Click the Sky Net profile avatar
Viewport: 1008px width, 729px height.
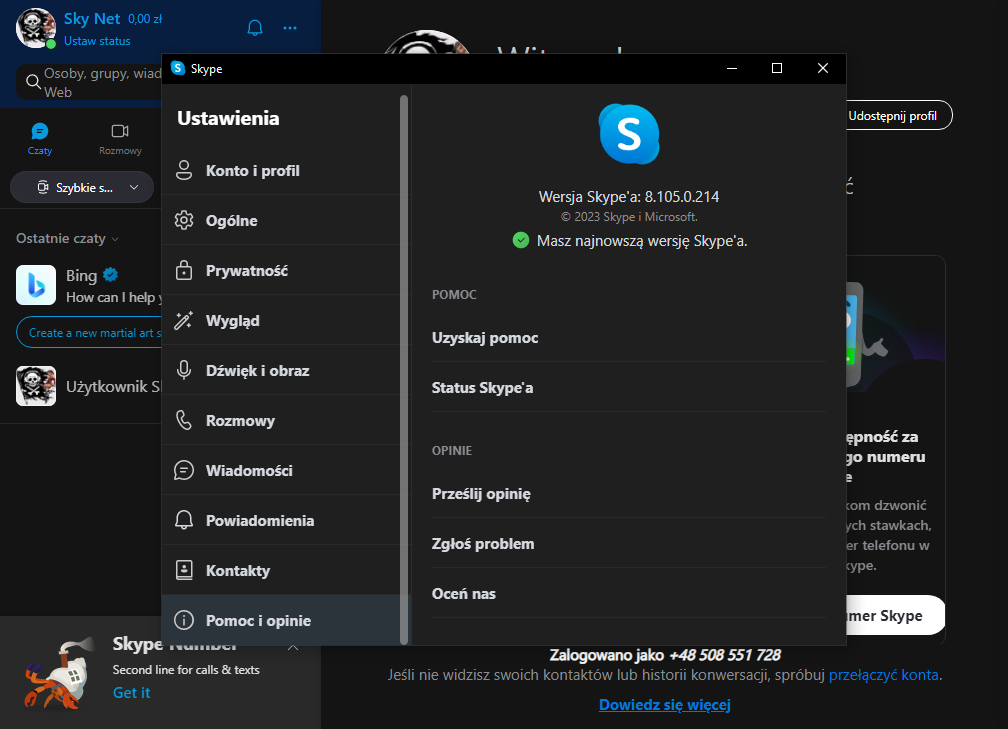click(x=36, y=28)
